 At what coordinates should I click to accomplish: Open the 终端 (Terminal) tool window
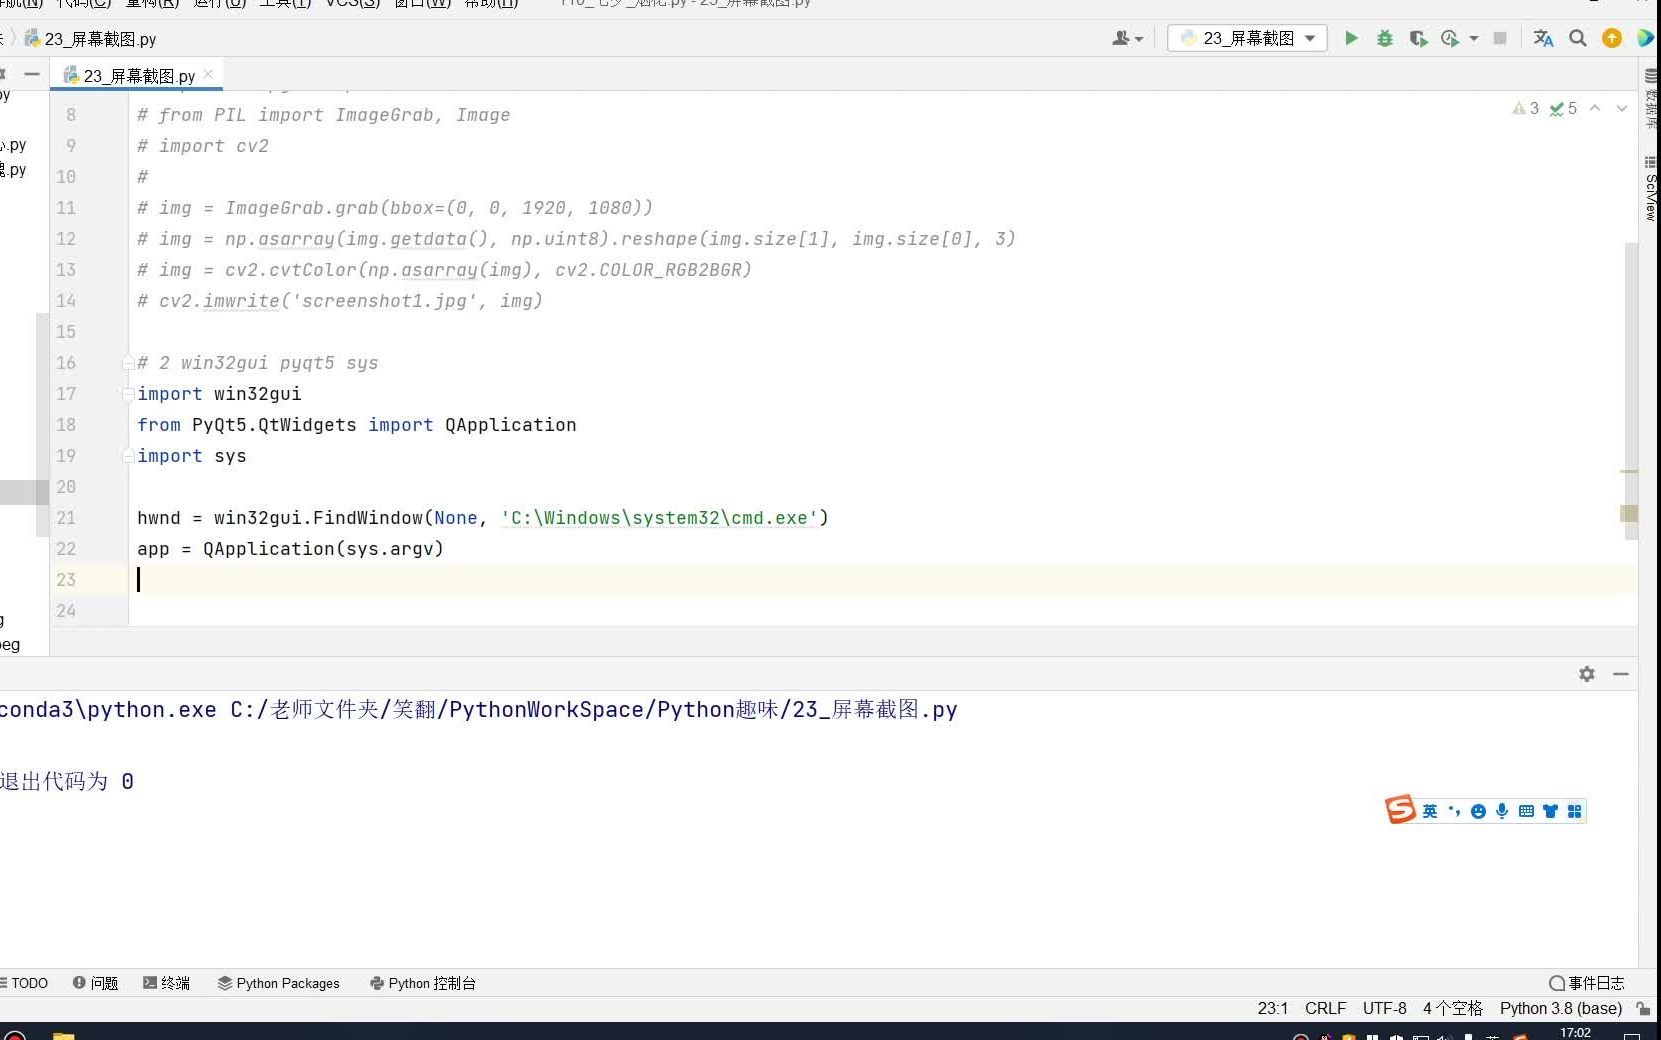pyautogui.click(x=166, y=983)
